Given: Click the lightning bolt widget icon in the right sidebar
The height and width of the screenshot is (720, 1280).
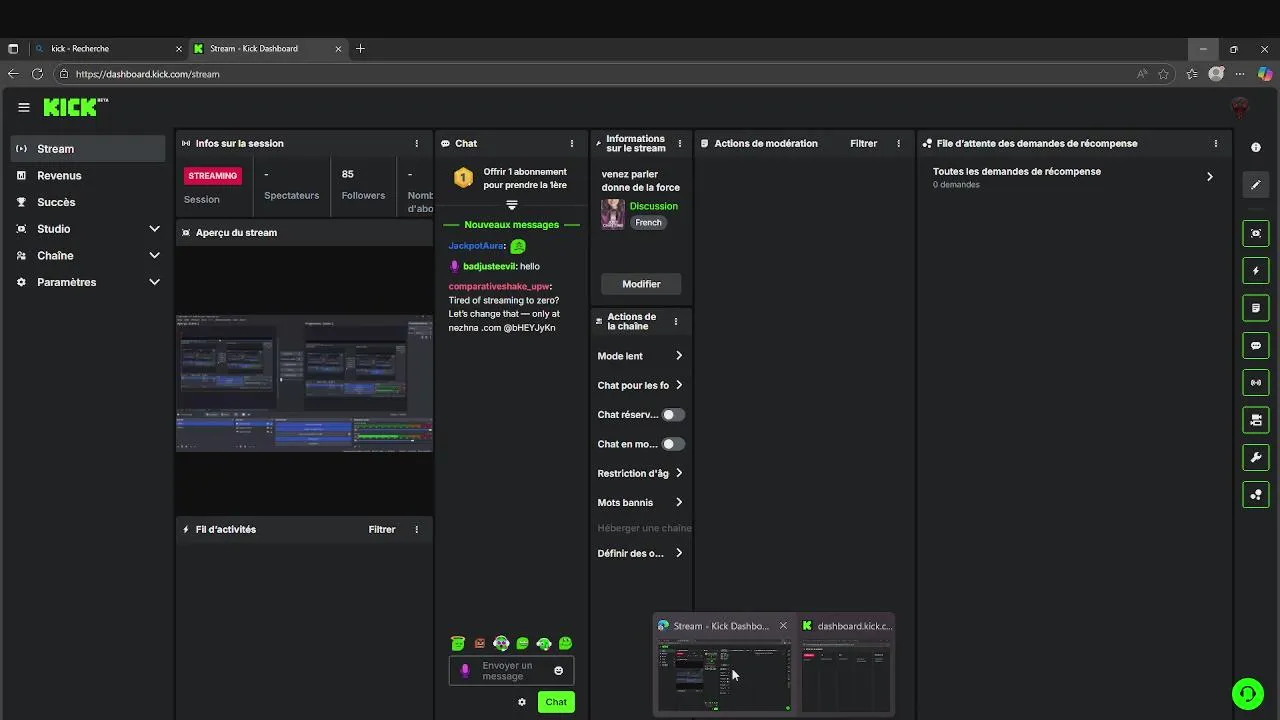Looking at the screenshot, I should (1256, 271).
